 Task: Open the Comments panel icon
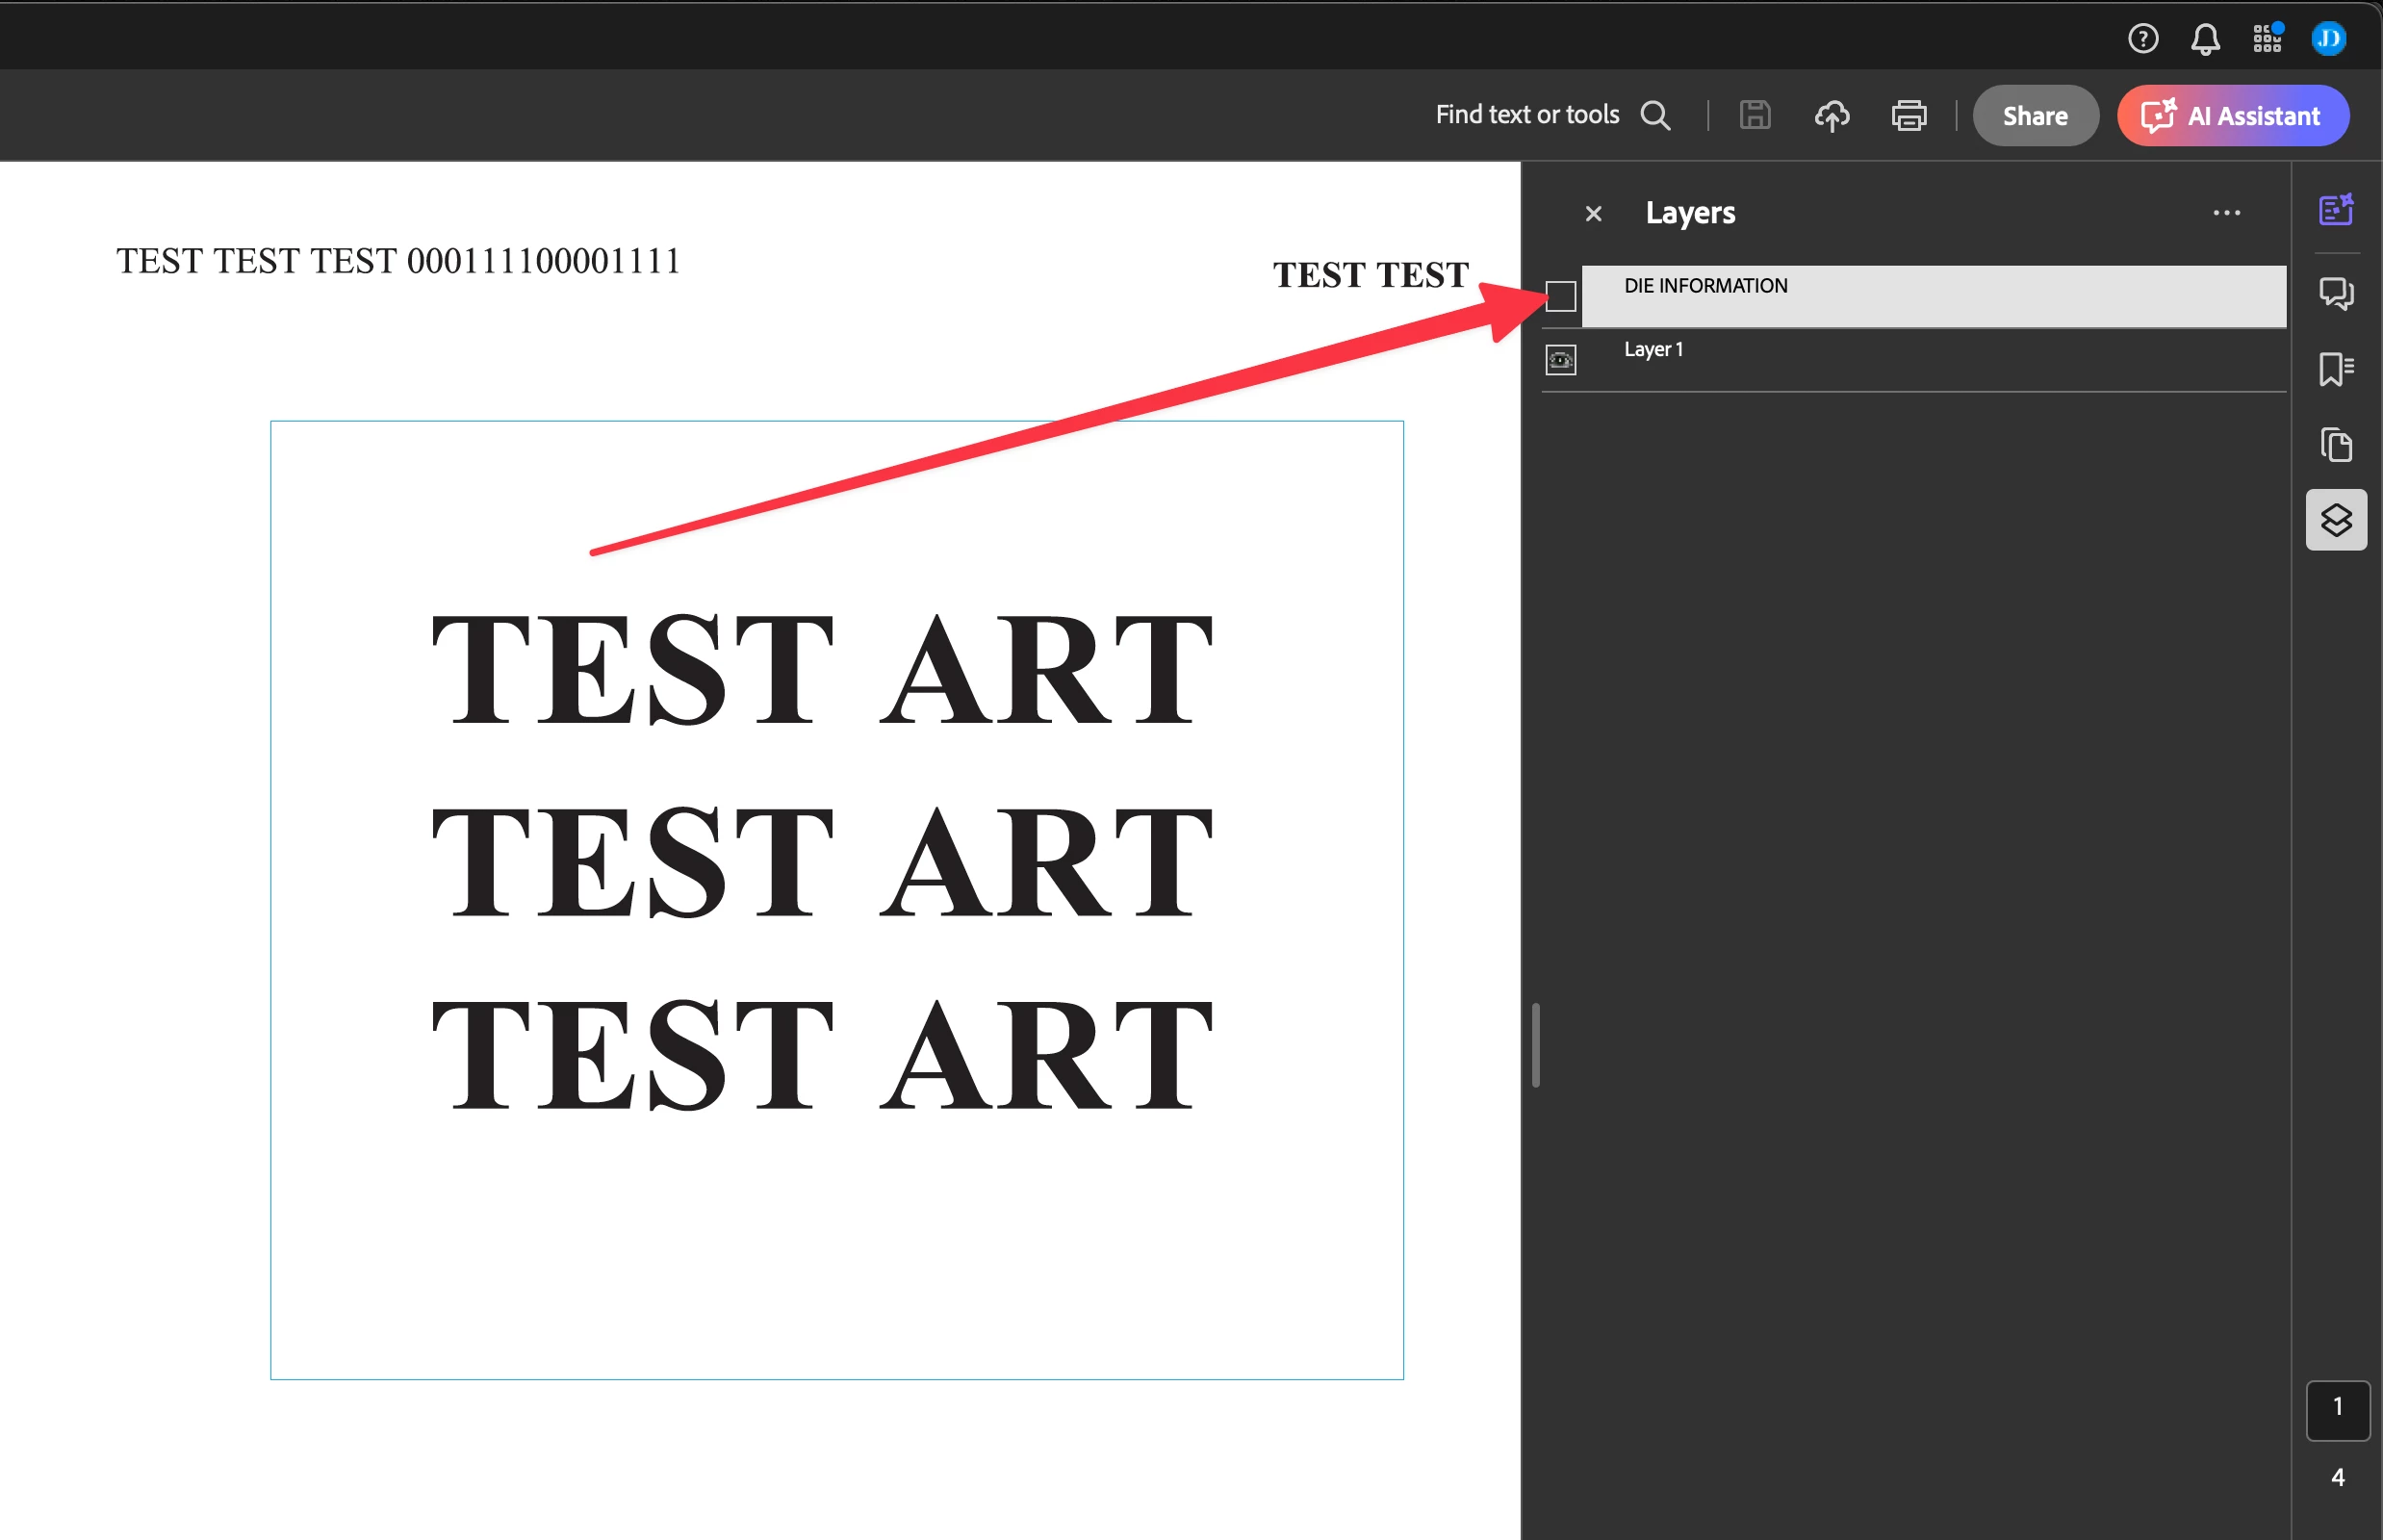(2336, 293)
